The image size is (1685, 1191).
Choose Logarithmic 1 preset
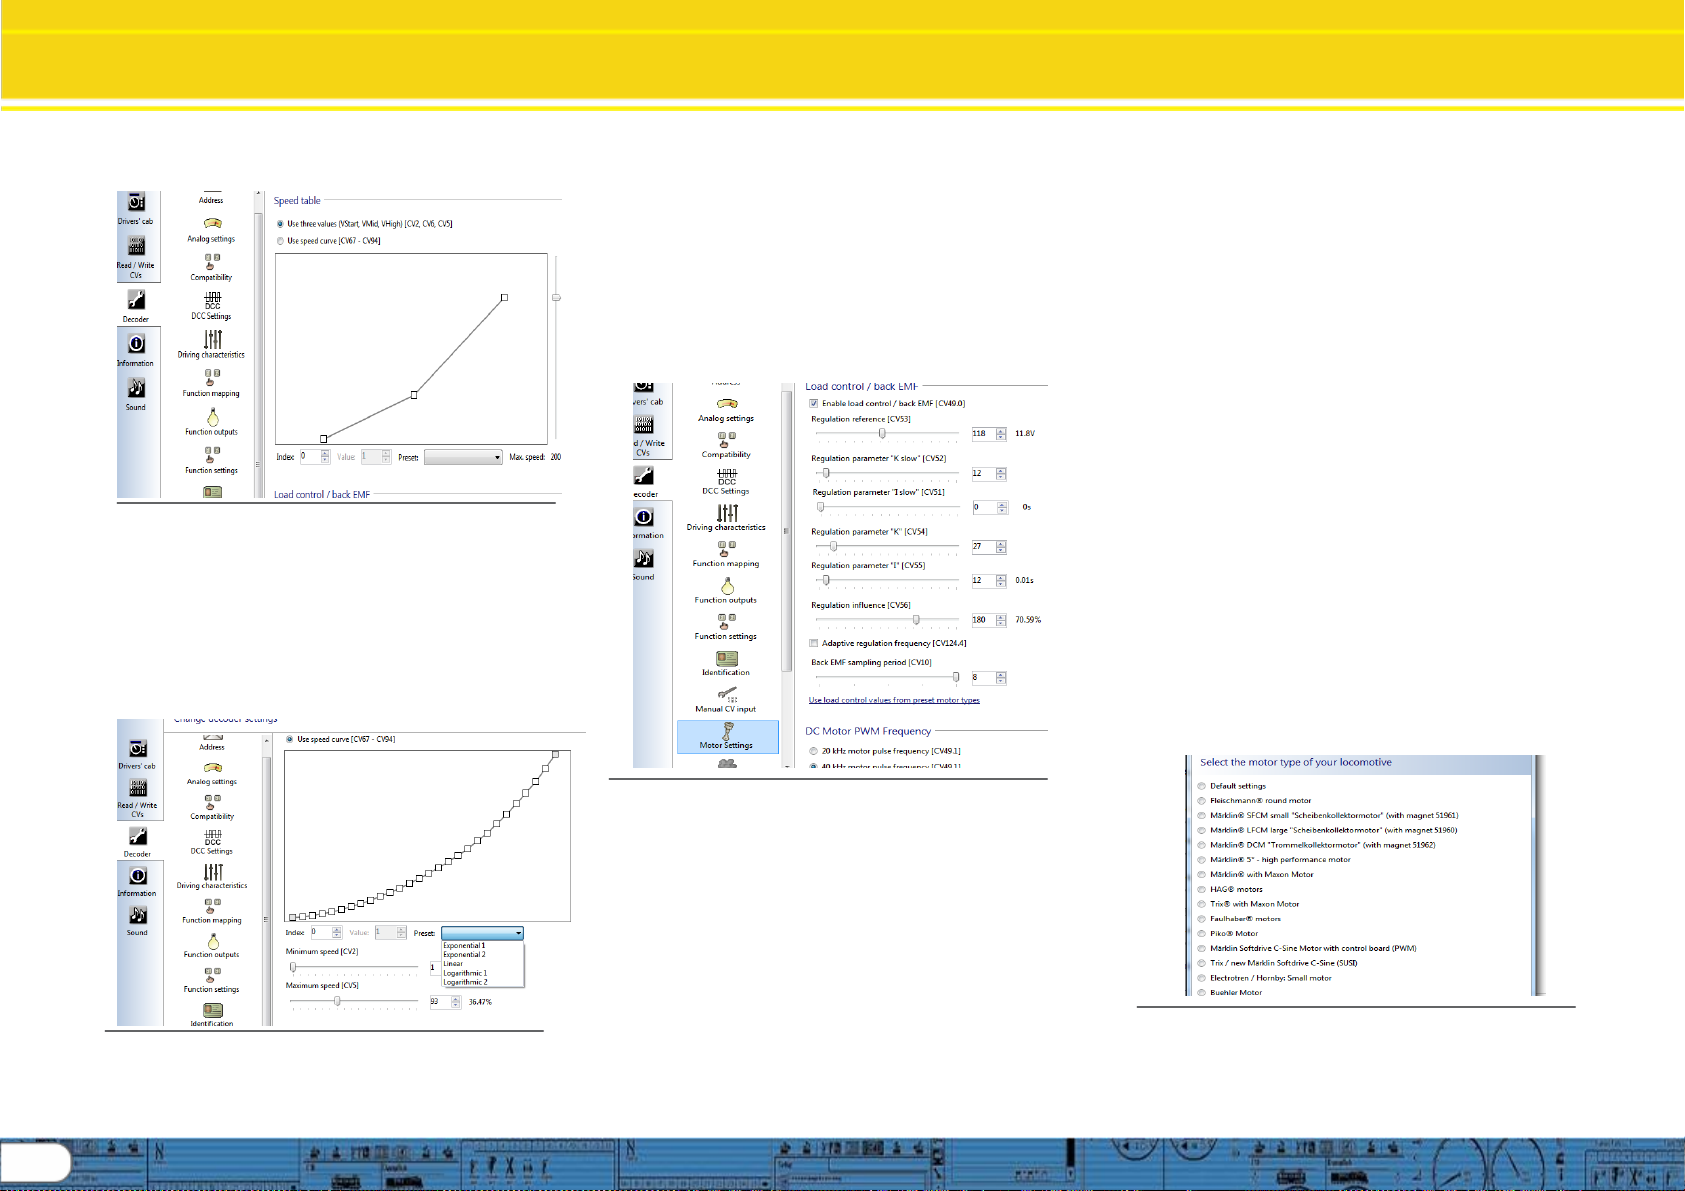465,973
